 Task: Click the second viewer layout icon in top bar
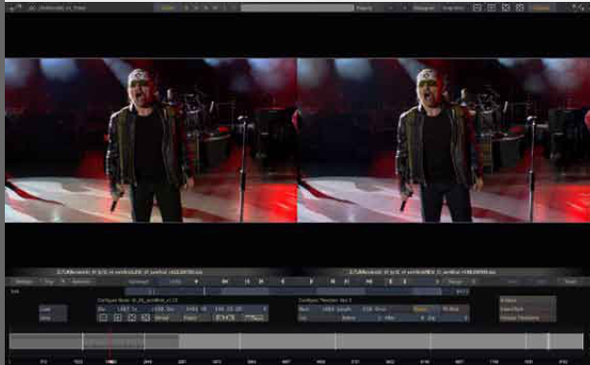(491, 8)
